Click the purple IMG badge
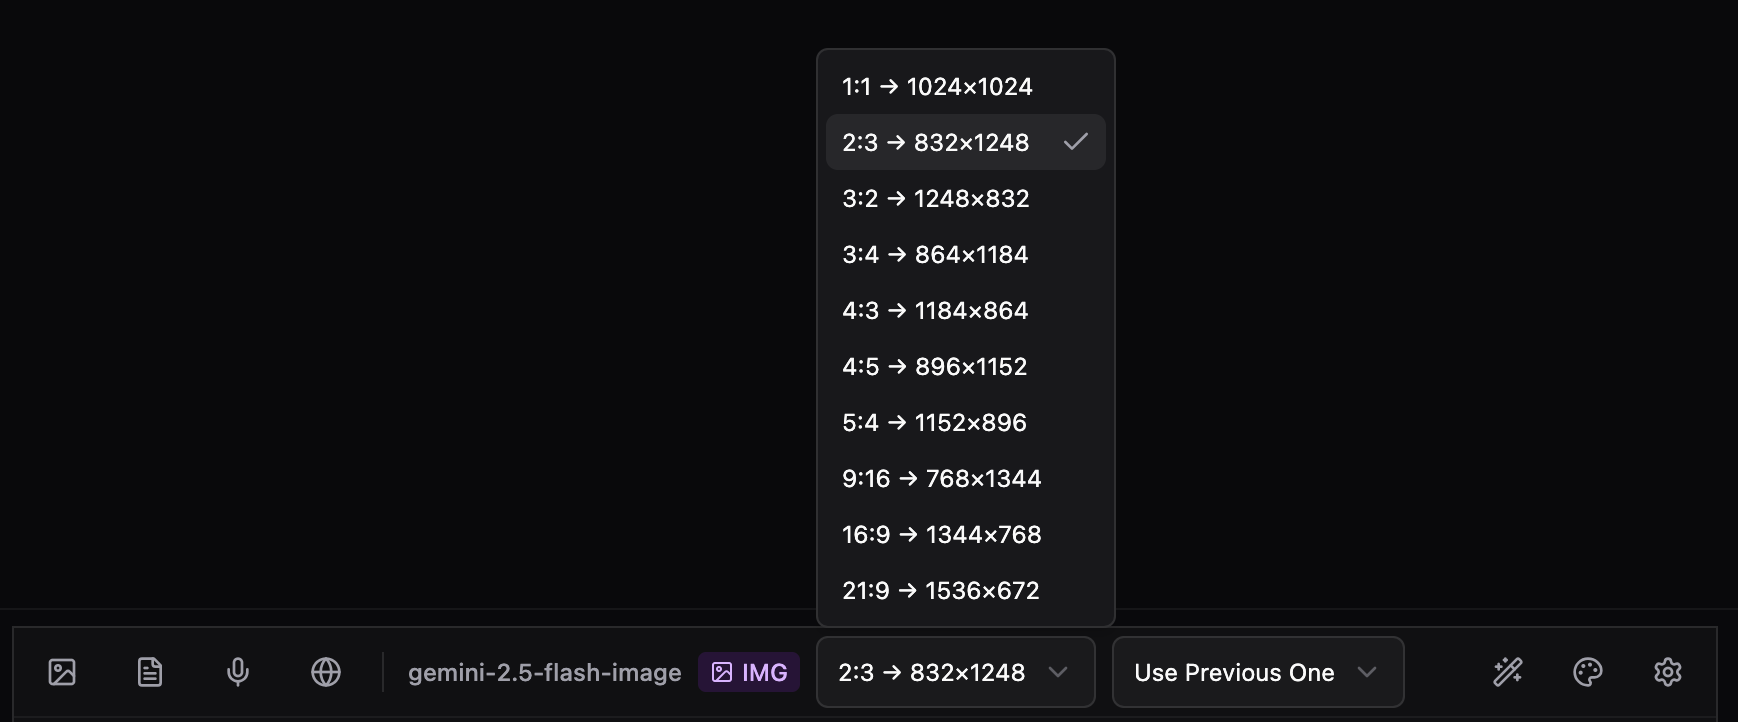Screen dimensions: 1738x722 [749, 673]
